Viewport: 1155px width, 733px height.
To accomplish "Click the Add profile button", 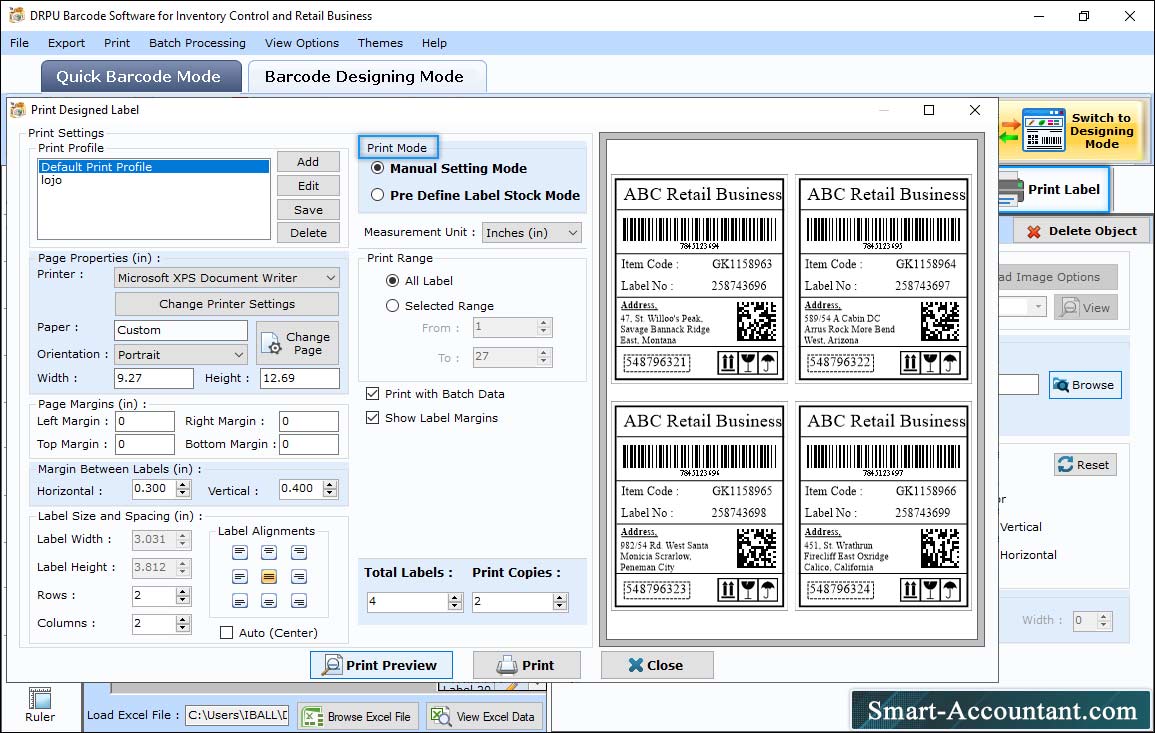I will (x=308, y=162).
